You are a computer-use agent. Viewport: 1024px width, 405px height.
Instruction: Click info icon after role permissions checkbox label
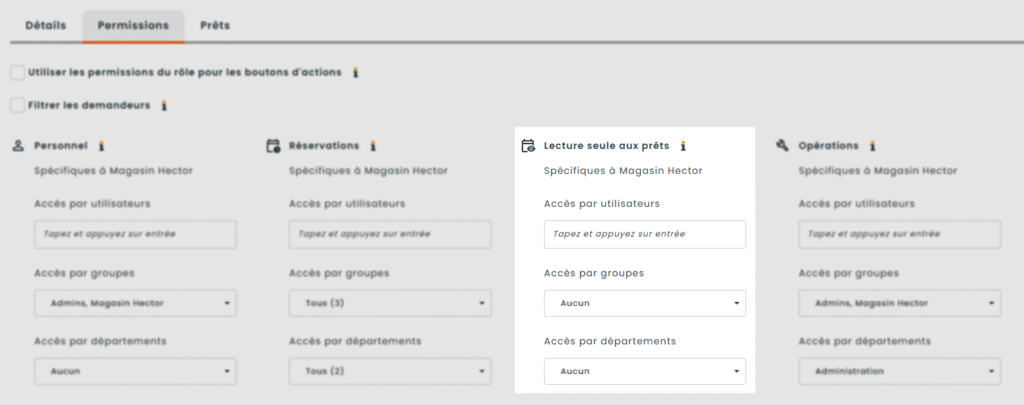pos(356,73)
